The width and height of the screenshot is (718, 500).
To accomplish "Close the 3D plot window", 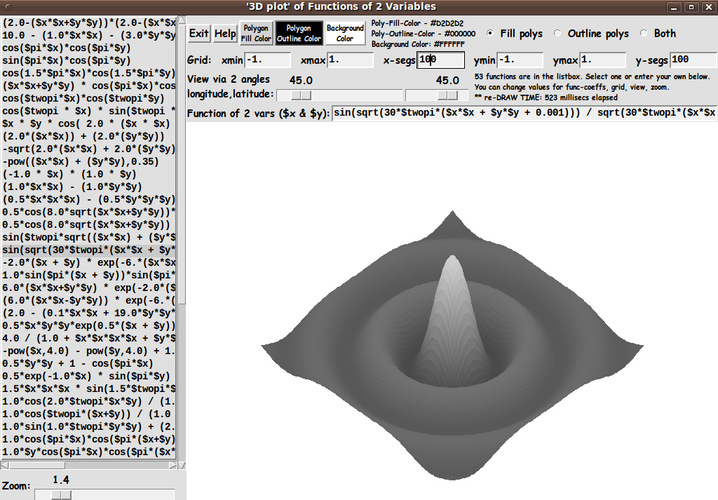I will click(709, 7).
